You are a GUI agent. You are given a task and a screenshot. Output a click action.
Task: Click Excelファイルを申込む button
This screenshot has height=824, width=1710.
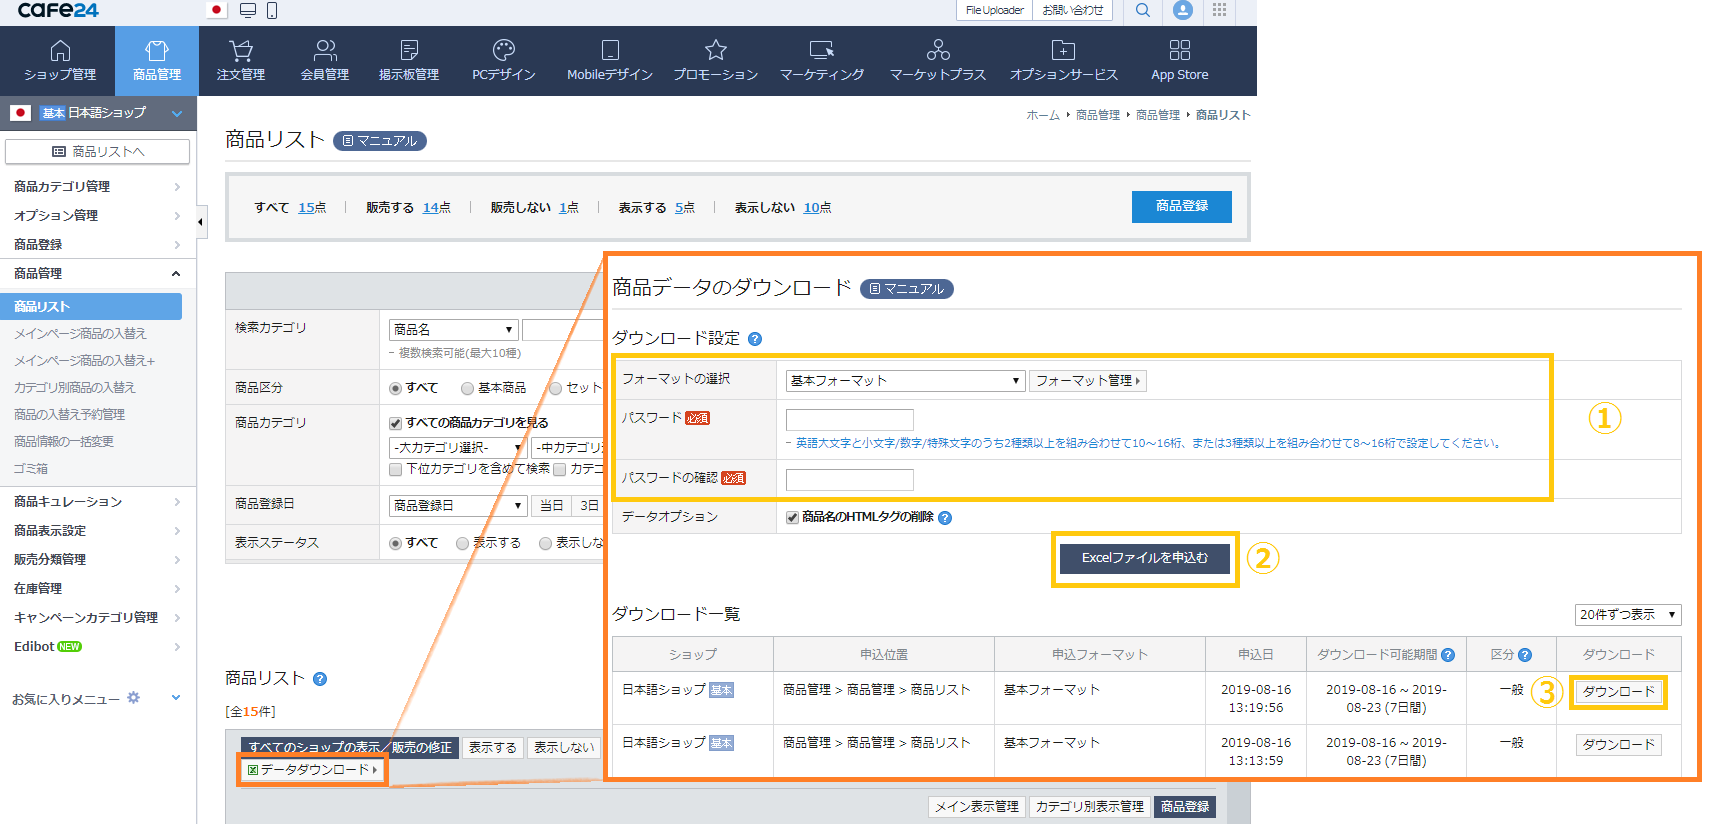[x=1145, y=558]
